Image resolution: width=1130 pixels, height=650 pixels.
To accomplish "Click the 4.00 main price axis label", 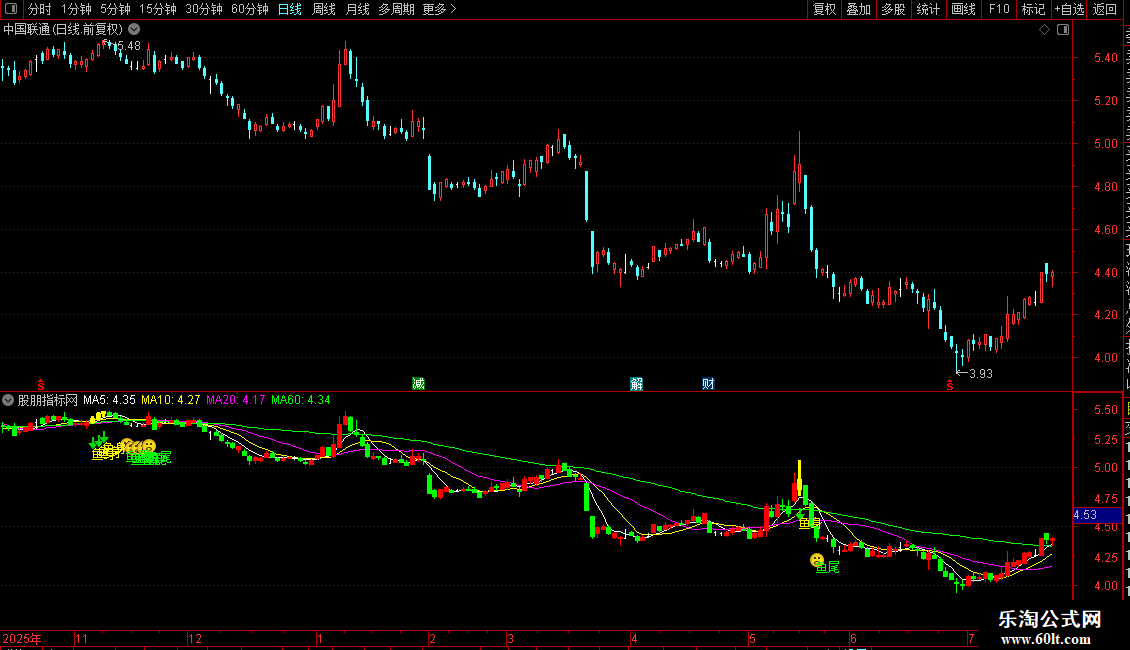I will point(1105,358).
